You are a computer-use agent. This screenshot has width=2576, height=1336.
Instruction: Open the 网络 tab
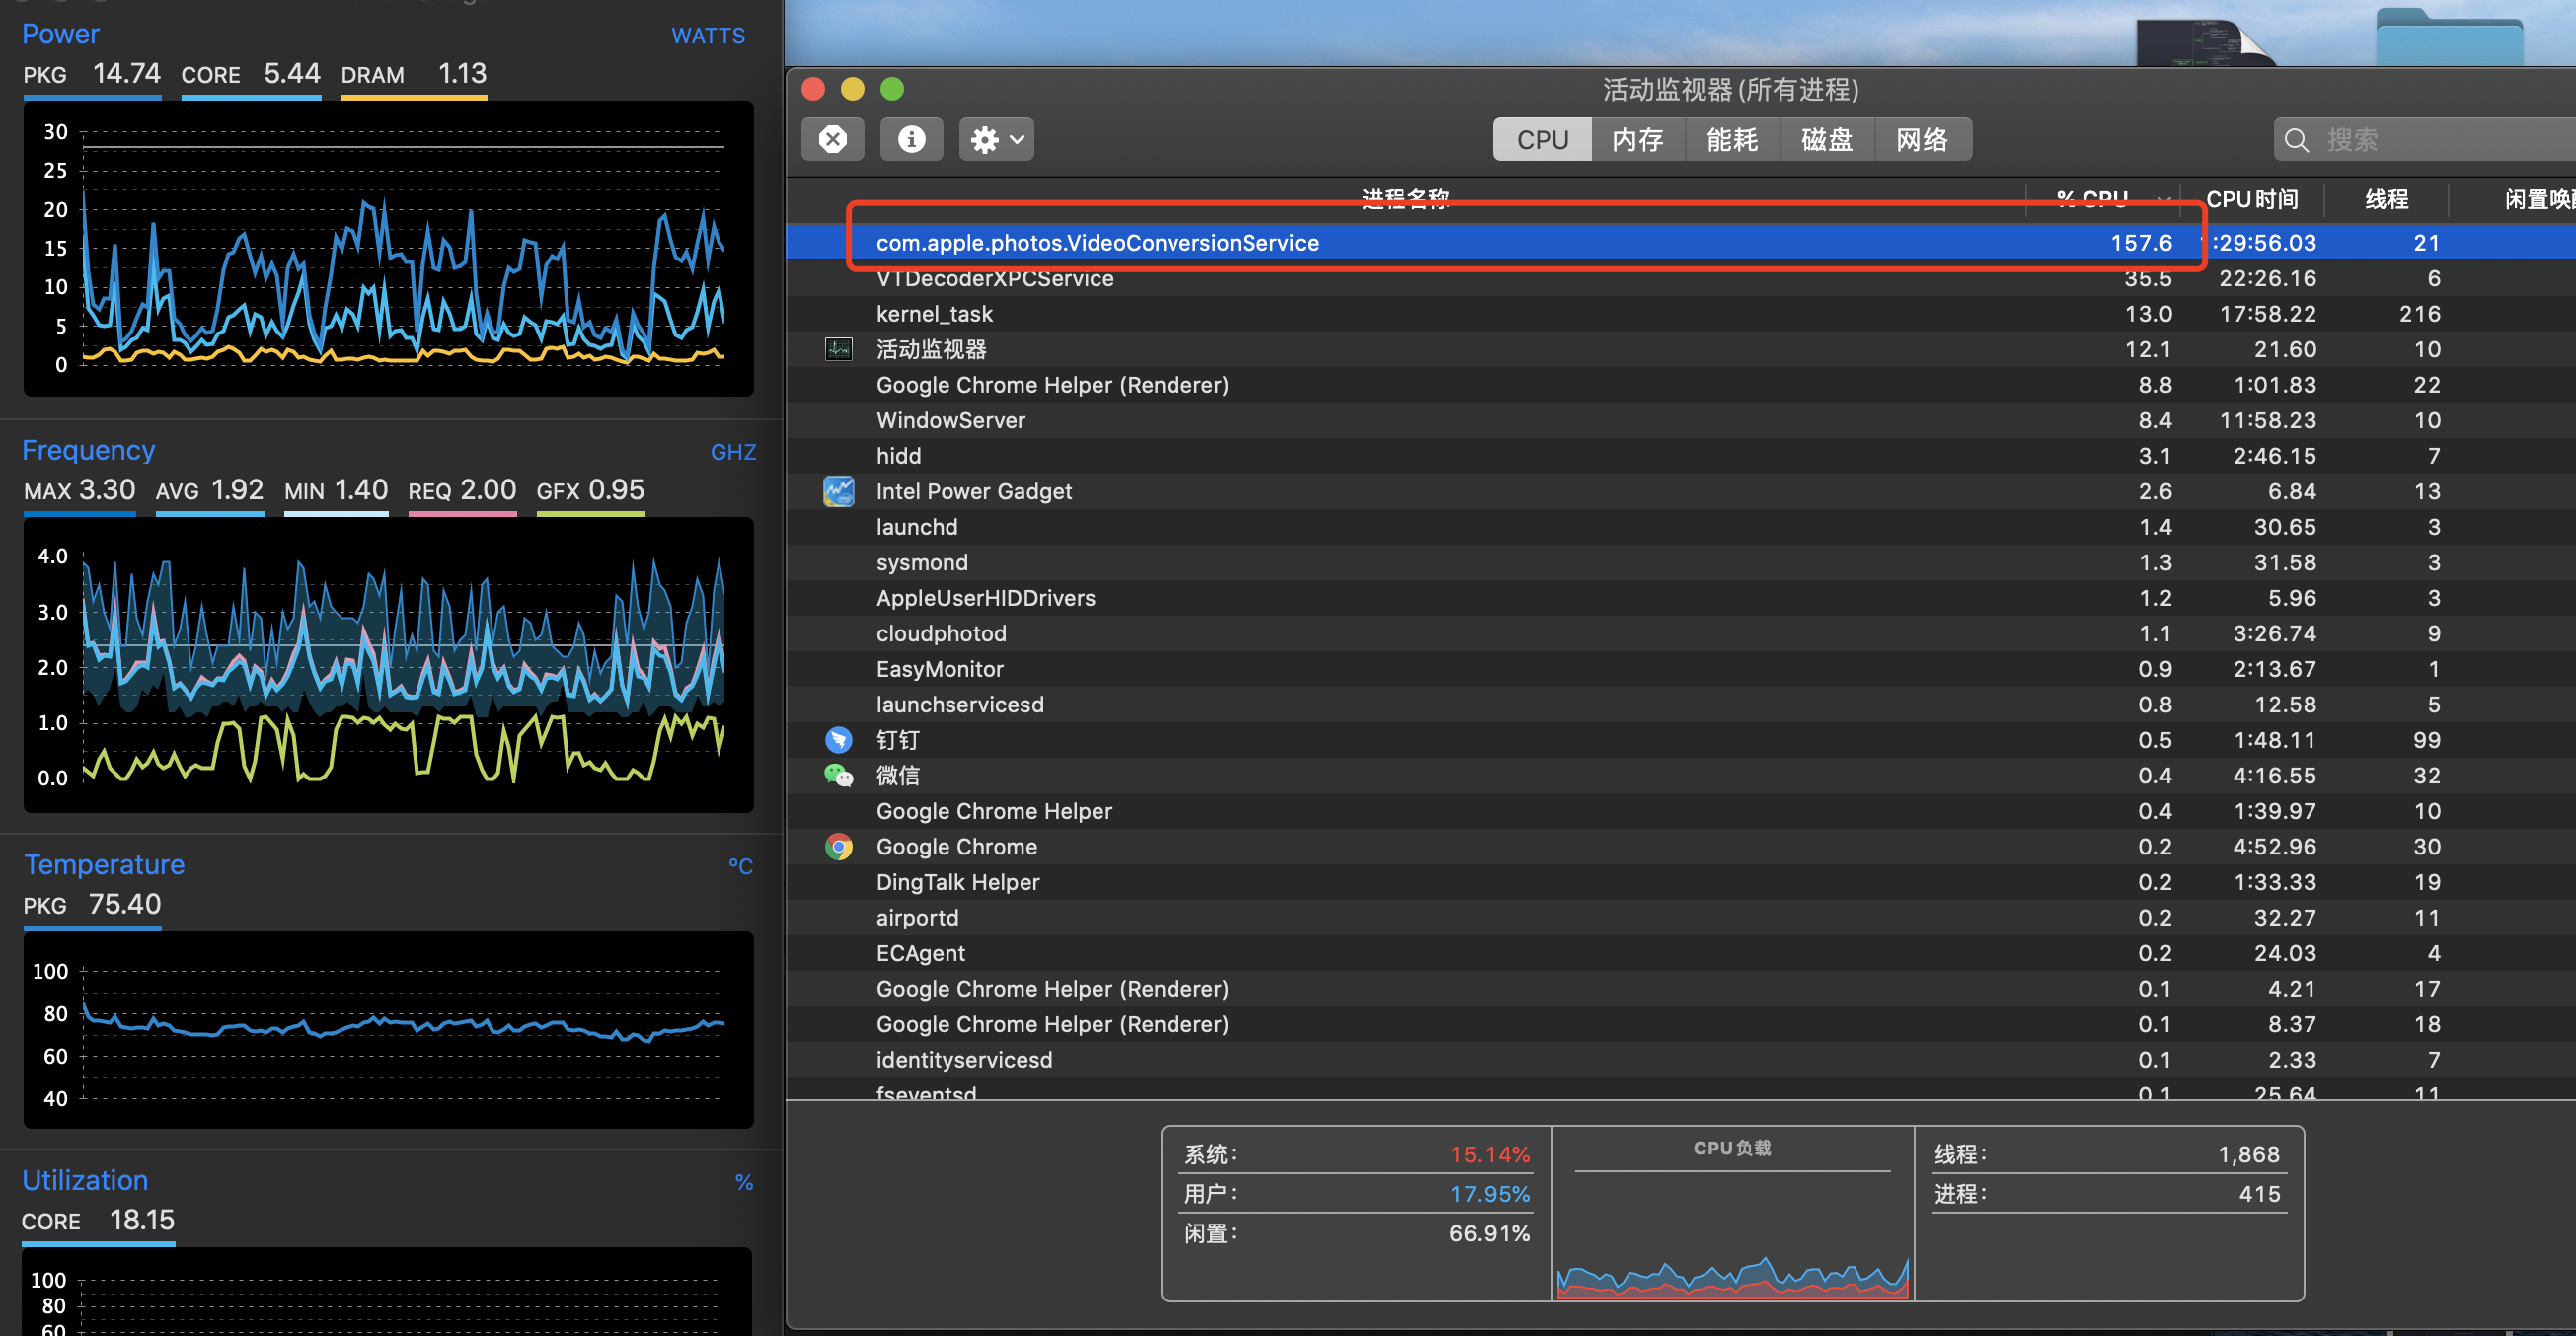point(1921,140)
